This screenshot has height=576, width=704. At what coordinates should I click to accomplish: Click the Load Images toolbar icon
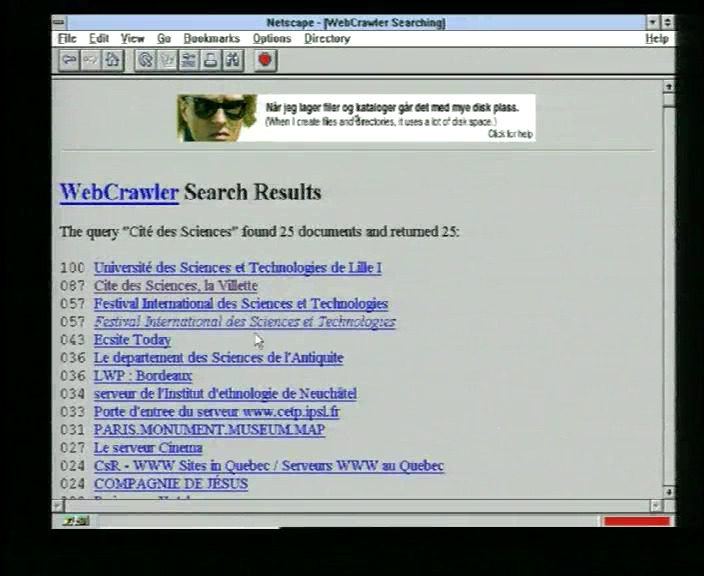pyautogui.click(x=167, y=60)
